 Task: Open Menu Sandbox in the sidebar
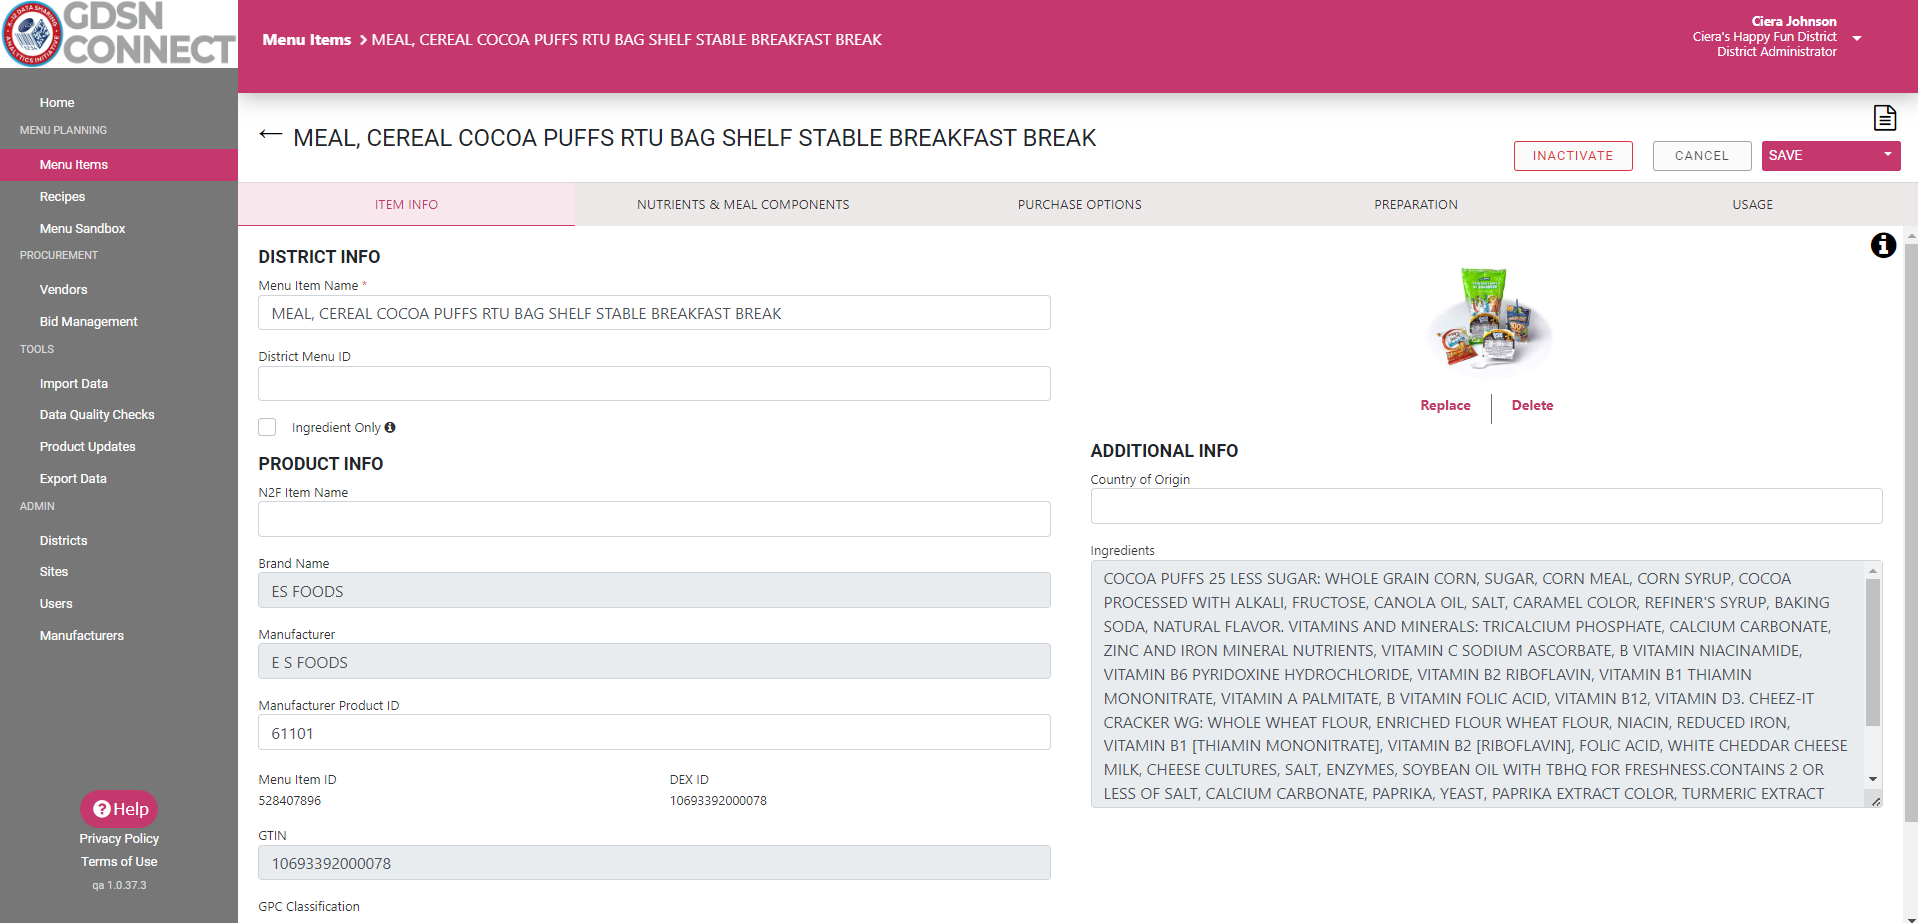[82, 229]
